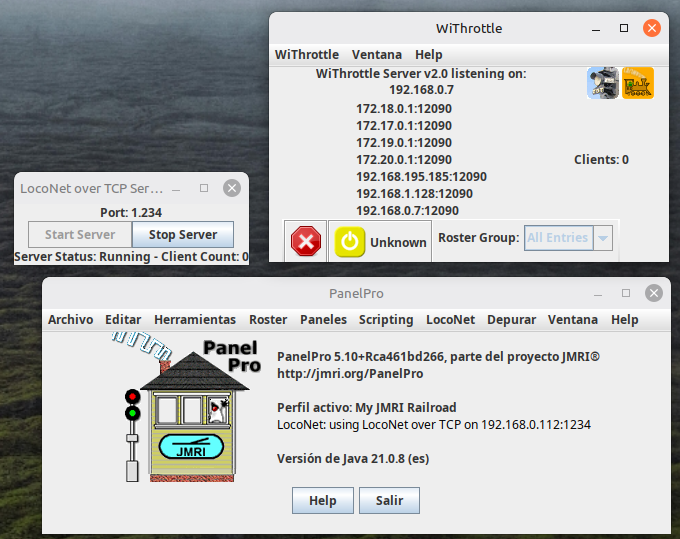Click the Salir button
The width and height of the screenshot is (680, 539).
[389, 500]
